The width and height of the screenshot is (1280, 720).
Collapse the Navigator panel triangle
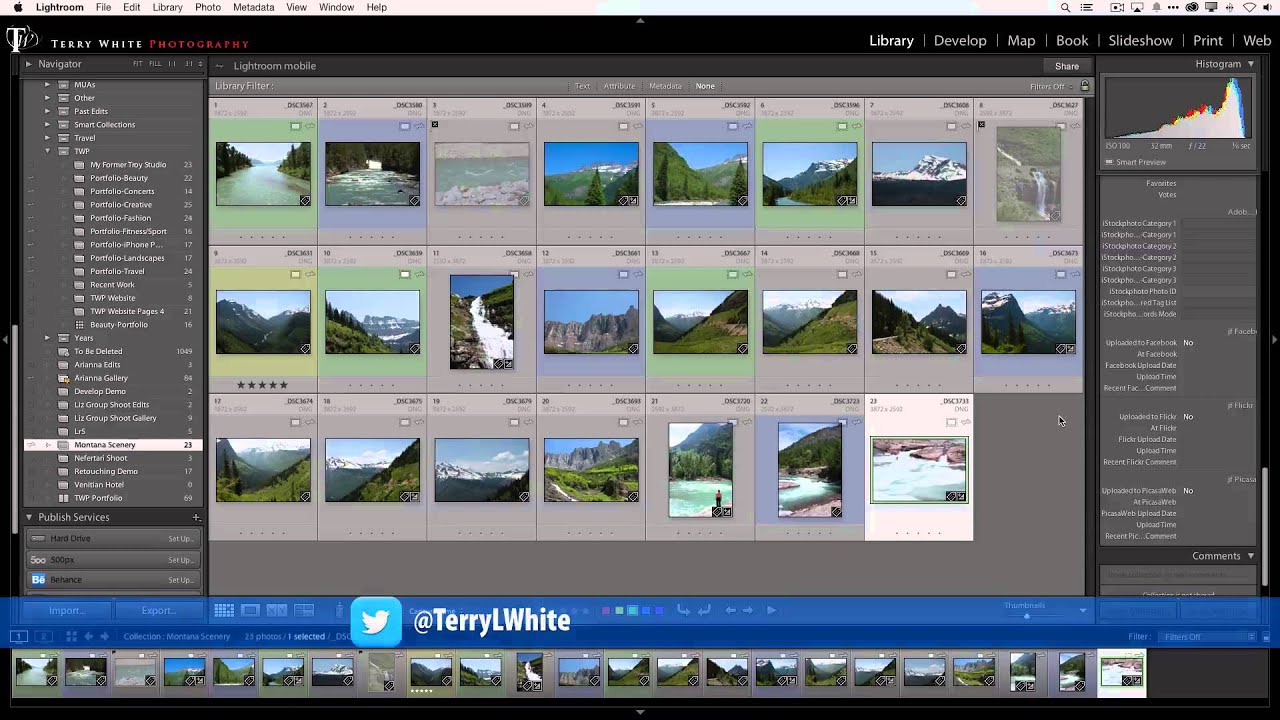tap(29, 64)
